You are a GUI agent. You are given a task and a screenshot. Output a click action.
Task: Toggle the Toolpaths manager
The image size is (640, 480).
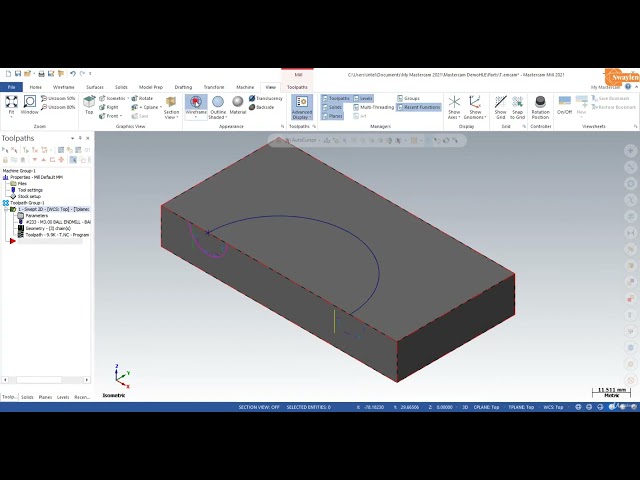point(336,98)
